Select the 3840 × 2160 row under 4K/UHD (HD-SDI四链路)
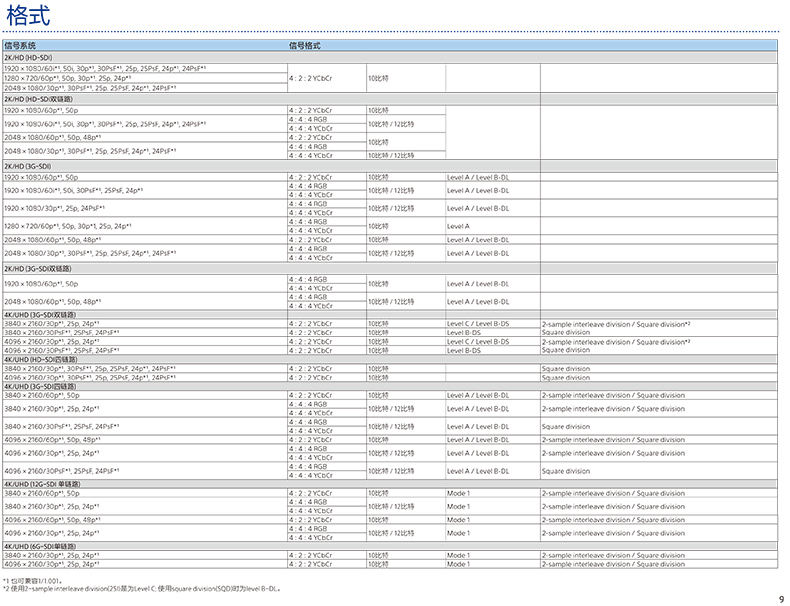This screenshot has height=606, width=790. point(390,368)
